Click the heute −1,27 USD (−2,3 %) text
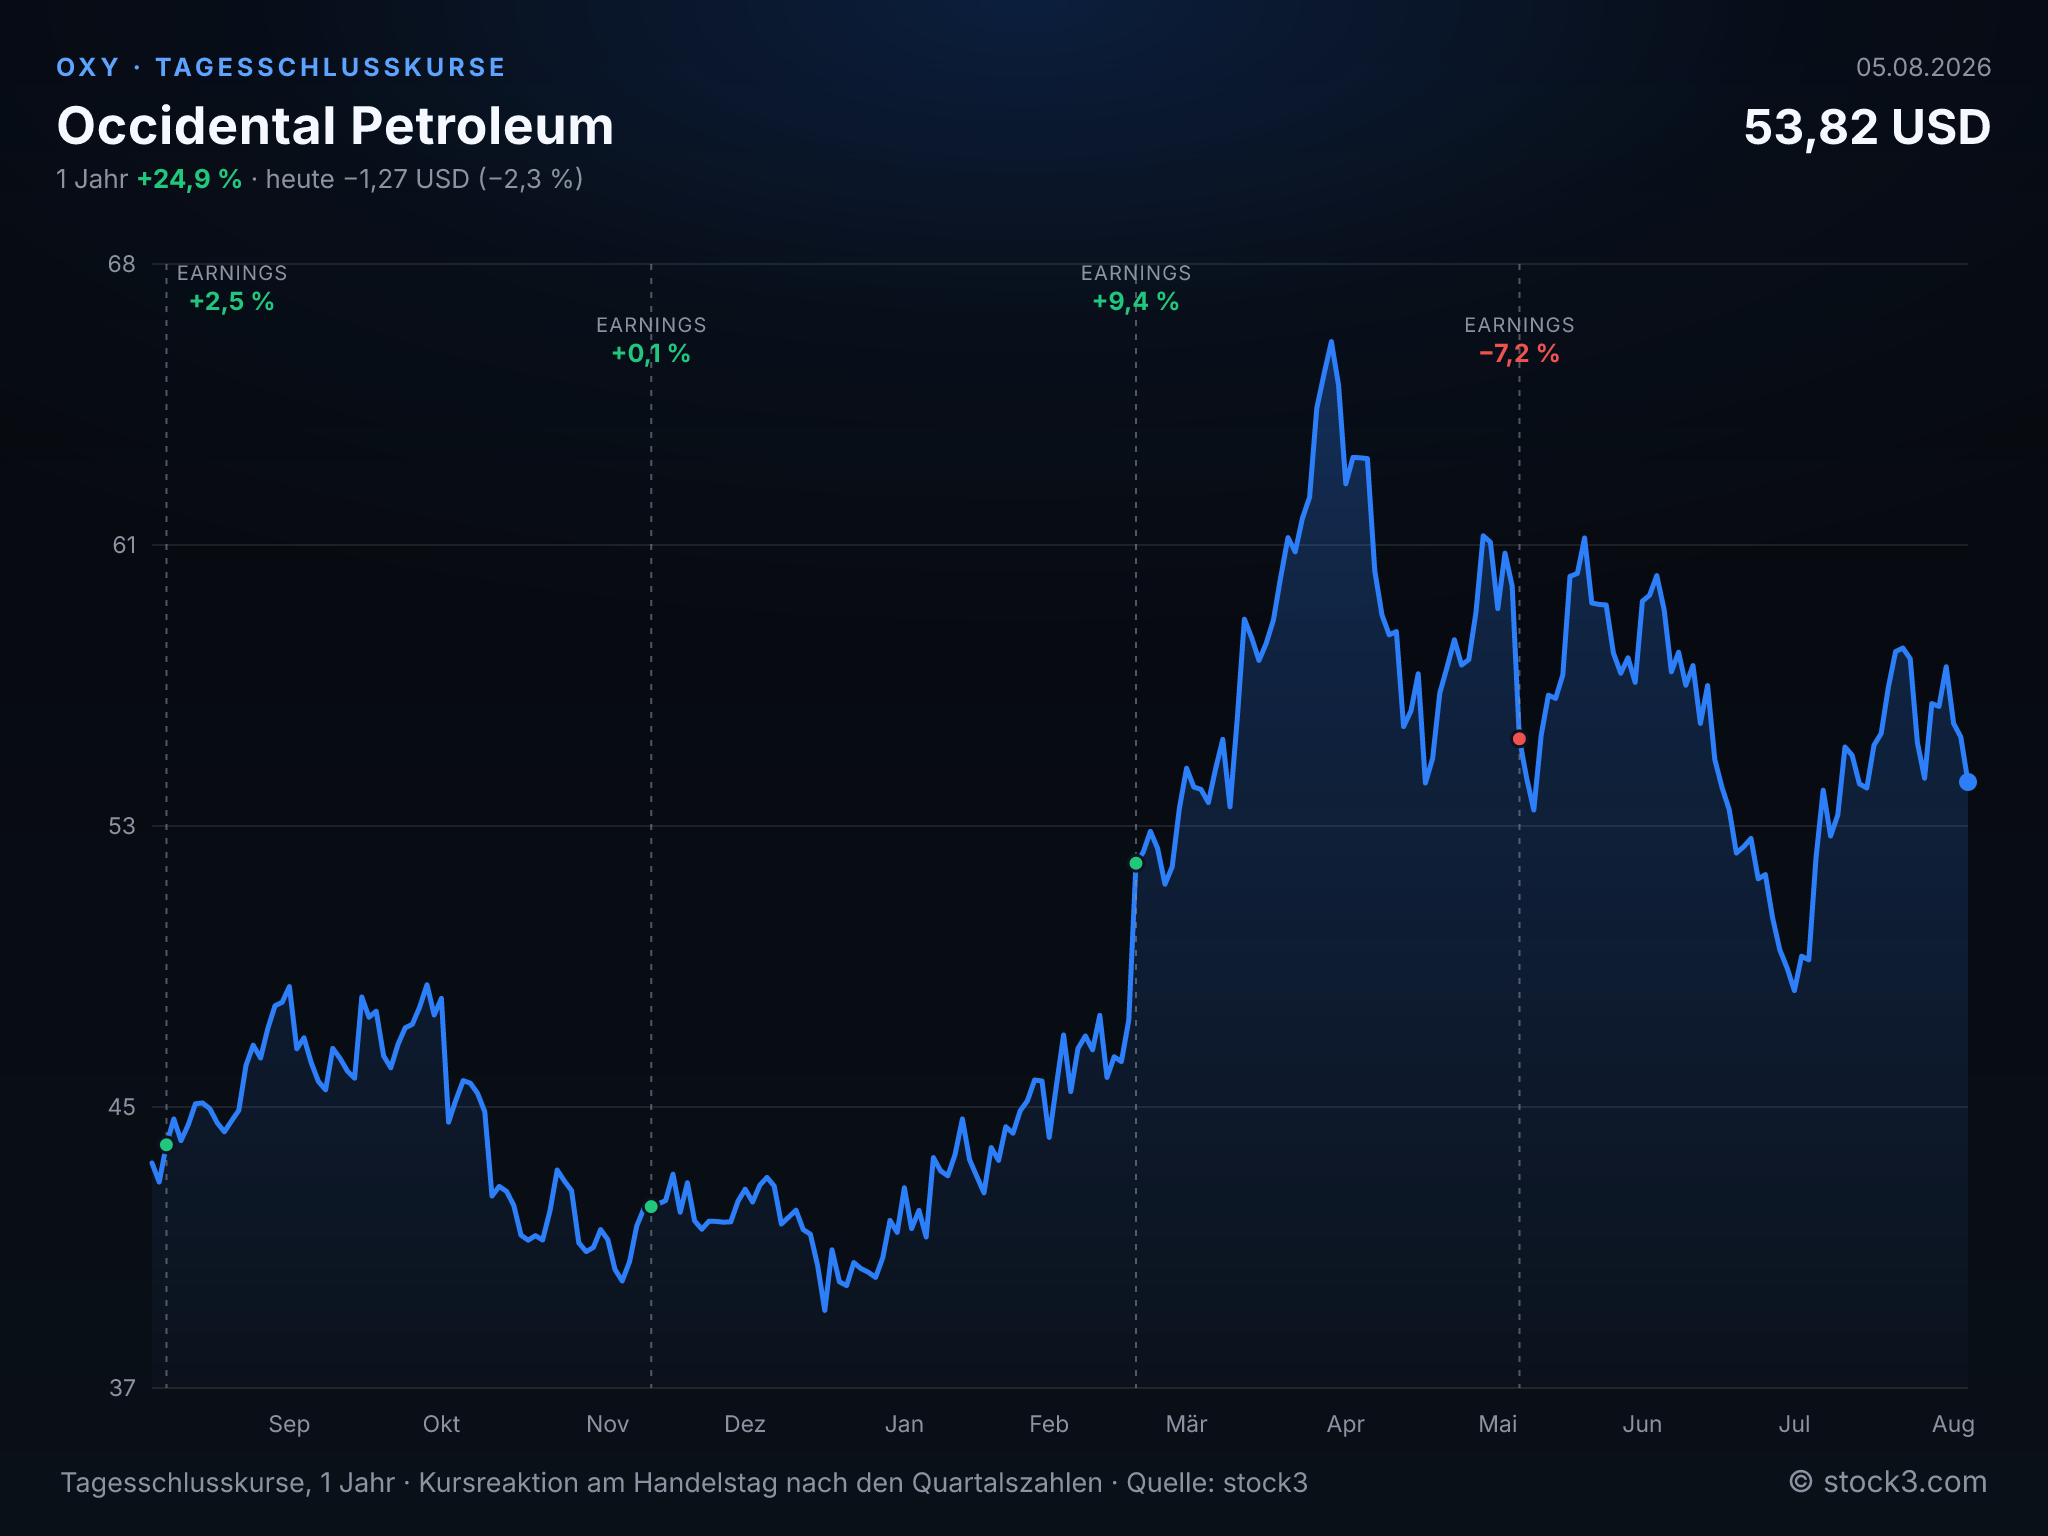The image size is (2048, 1536). point(424,179)
